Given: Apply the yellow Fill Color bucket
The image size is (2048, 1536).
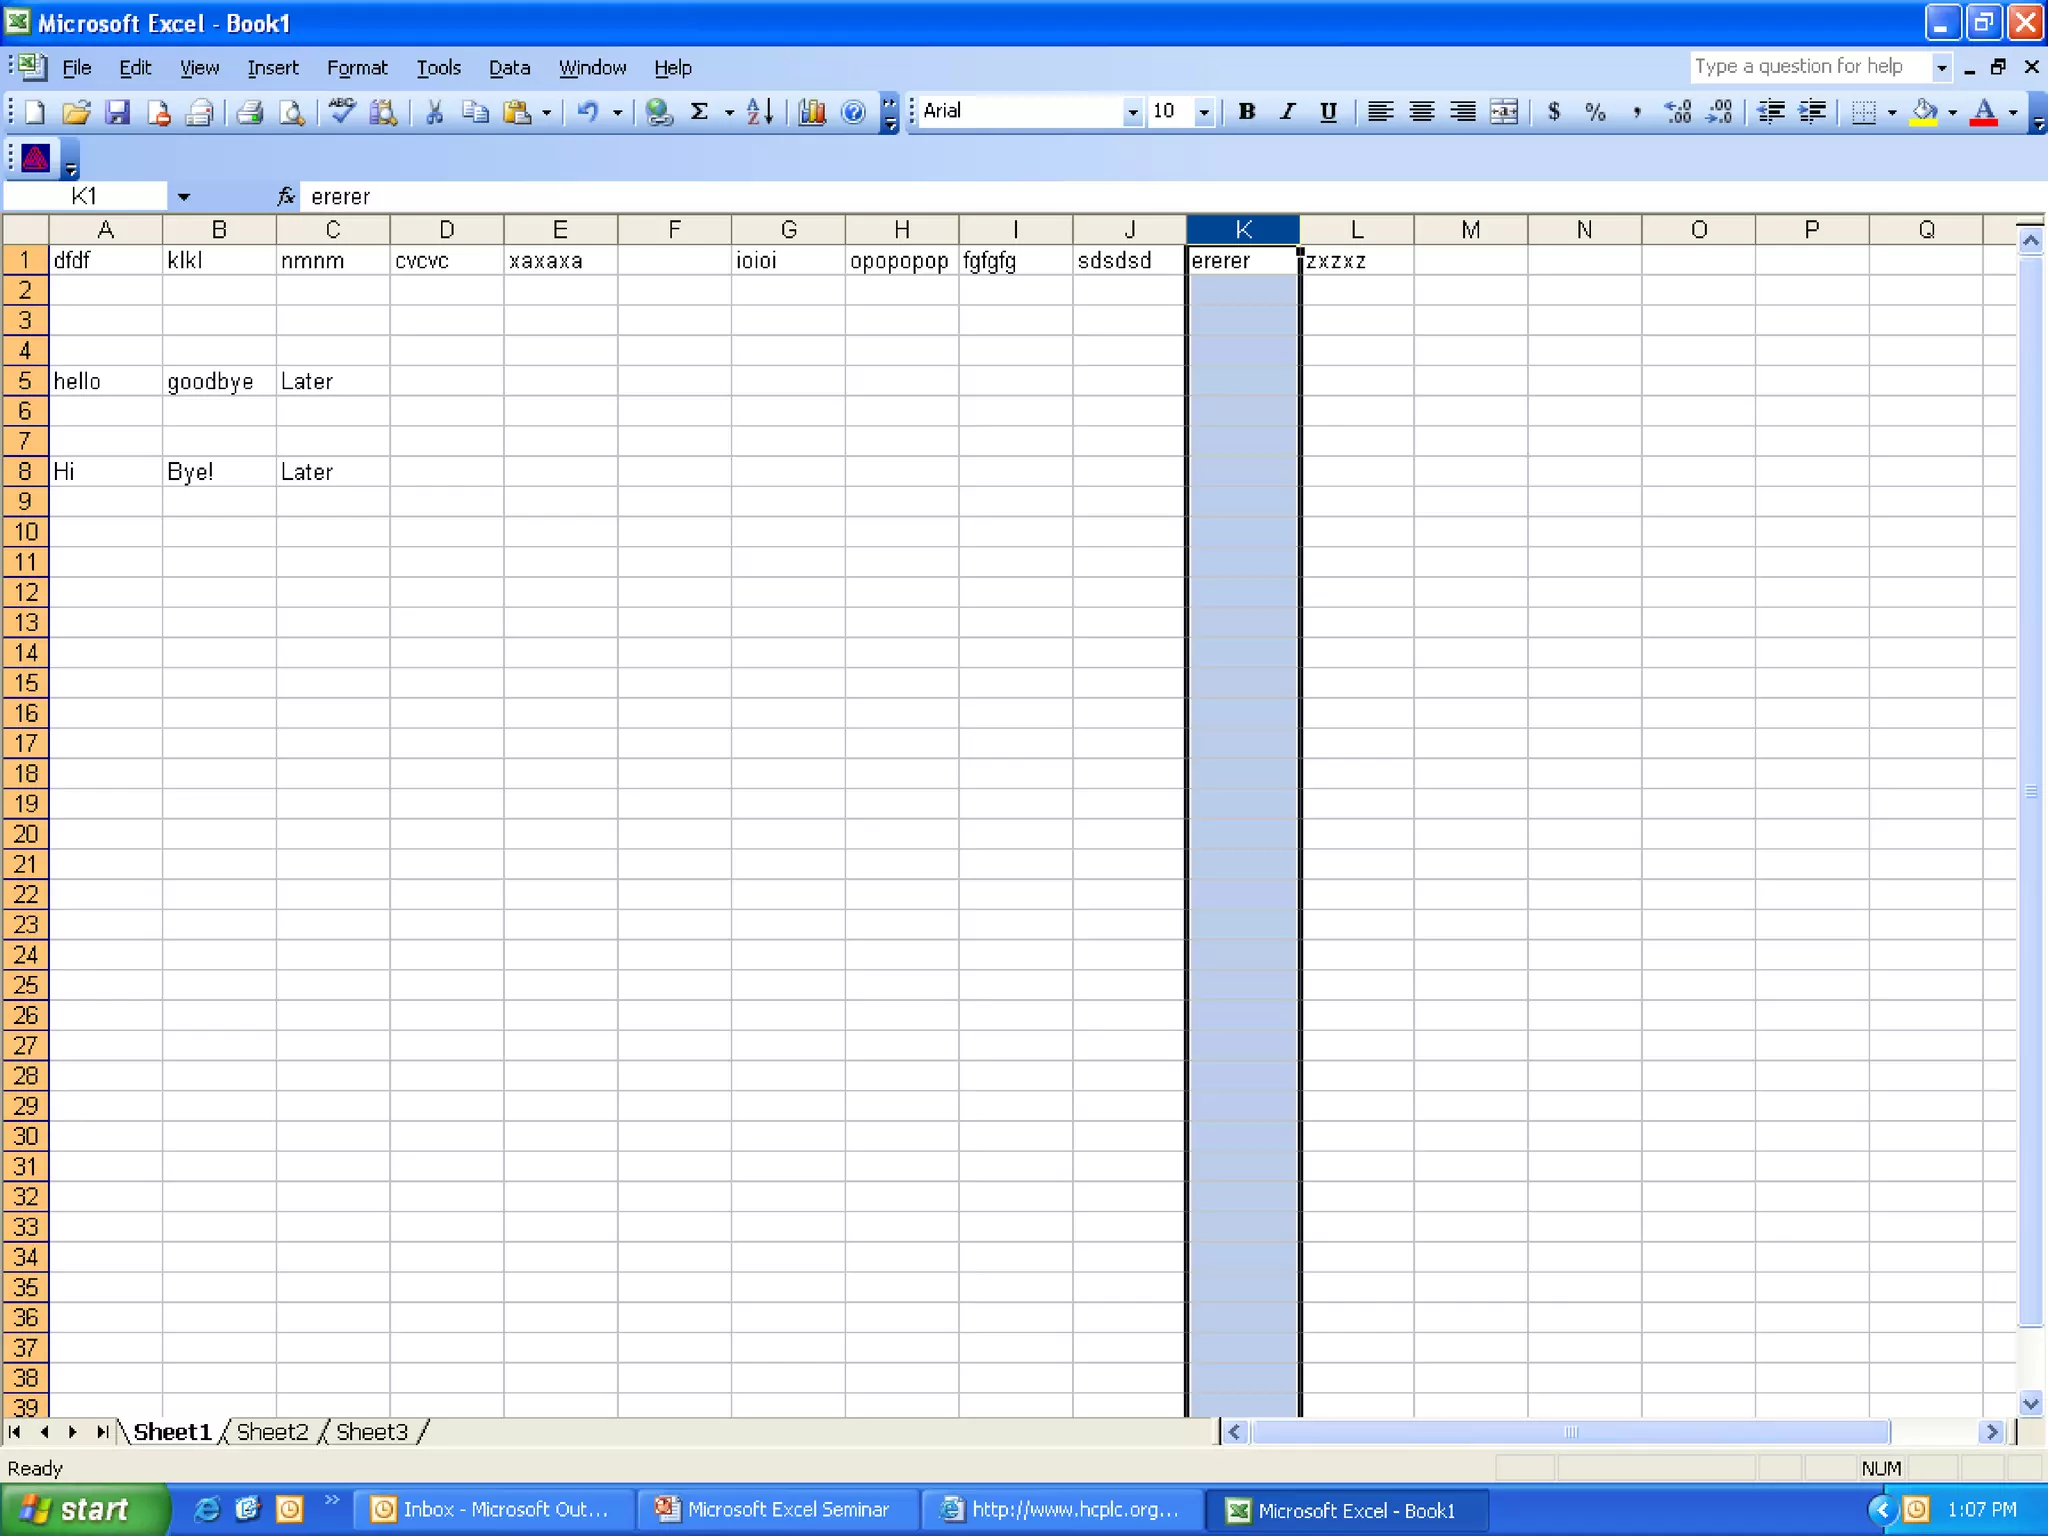Looking at the screenshot, I should click(1924, 112).
